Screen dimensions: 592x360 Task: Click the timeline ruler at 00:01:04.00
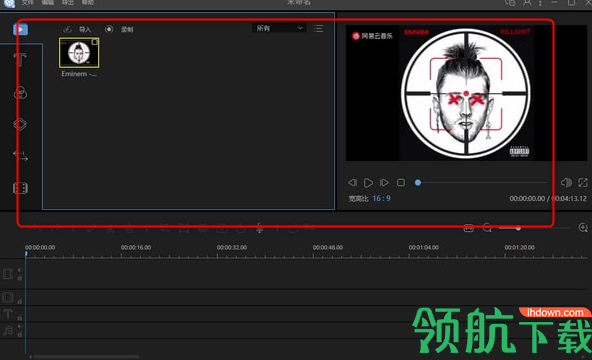point(424,248)
